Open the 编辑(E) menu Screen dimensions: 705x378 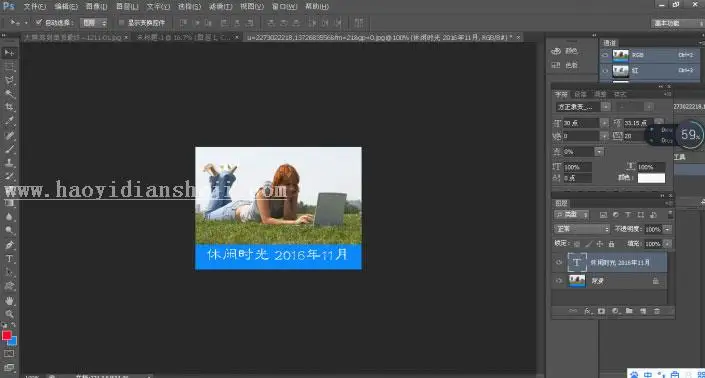[66, 7]
